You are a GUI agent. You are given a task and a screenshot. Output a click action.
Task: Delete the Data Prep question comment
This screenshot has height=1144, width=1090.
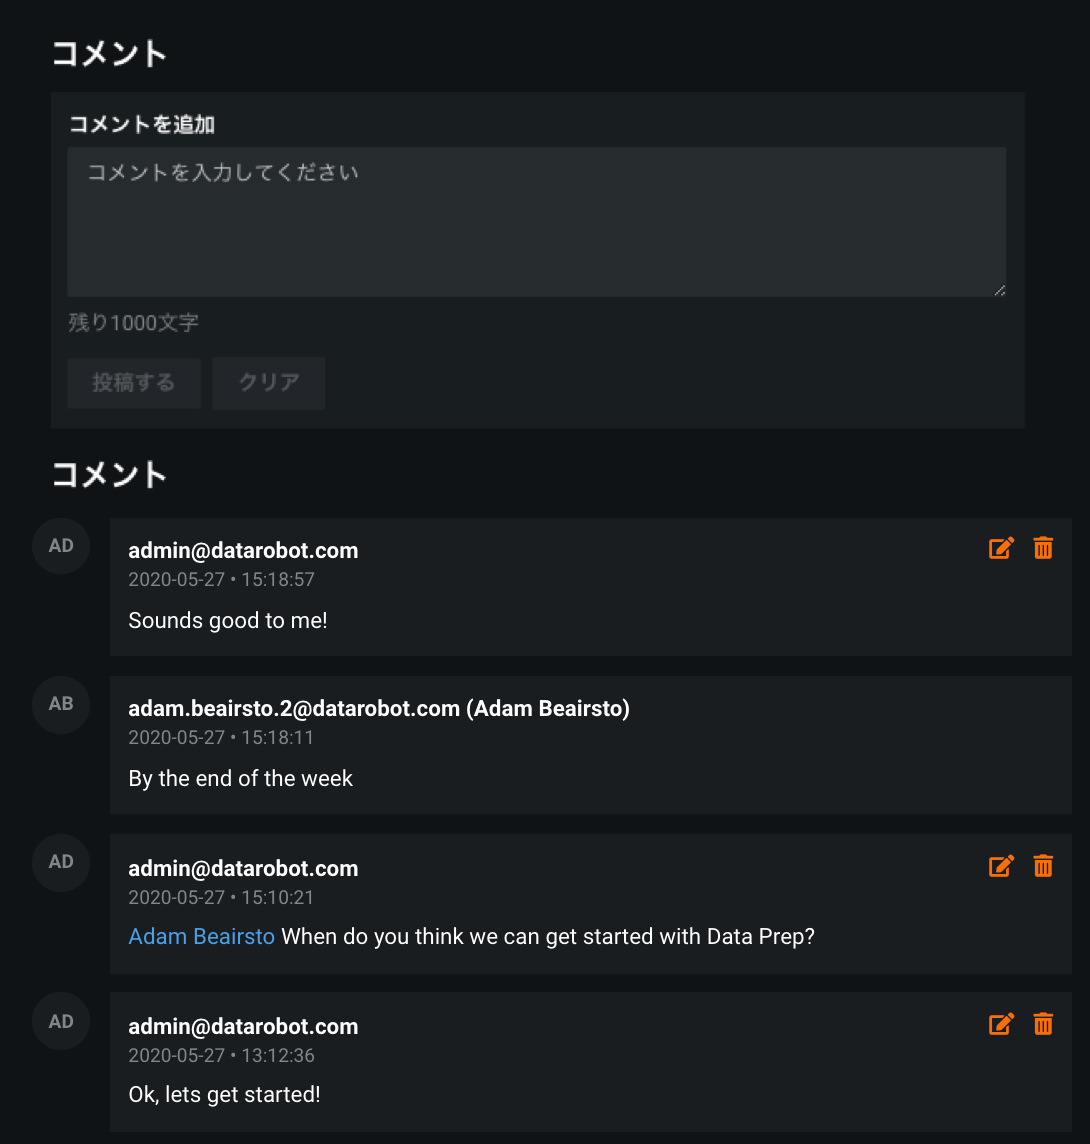1043,866
